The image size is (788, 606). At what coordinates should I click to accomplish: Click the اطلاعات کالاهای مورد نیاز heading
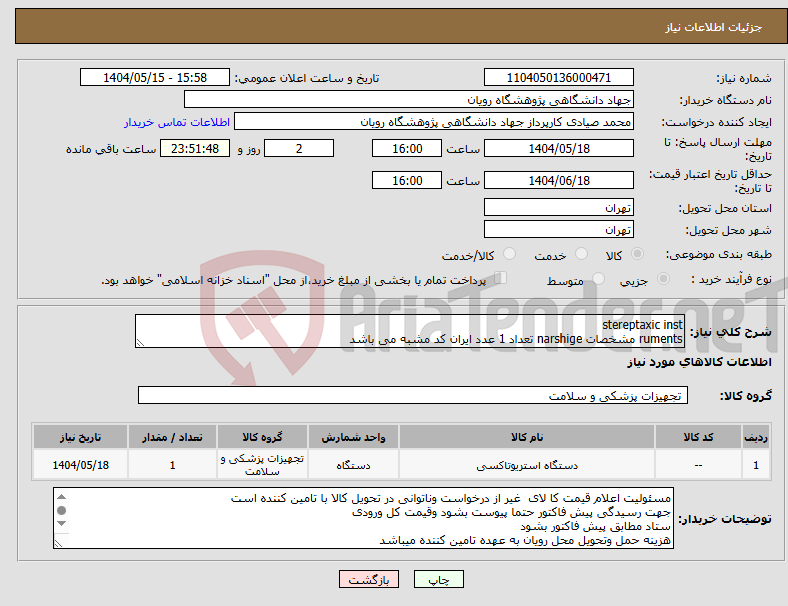click(x=699, y=362)
